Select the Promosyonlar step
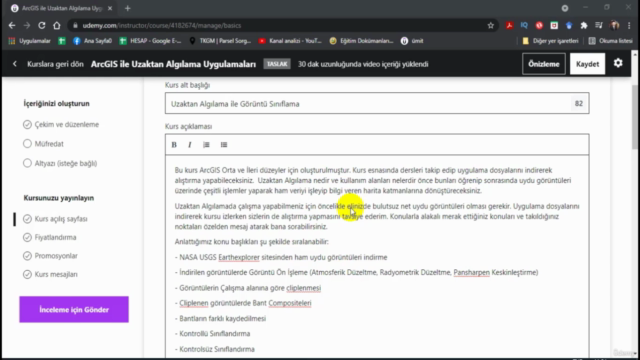 point(51,256)
